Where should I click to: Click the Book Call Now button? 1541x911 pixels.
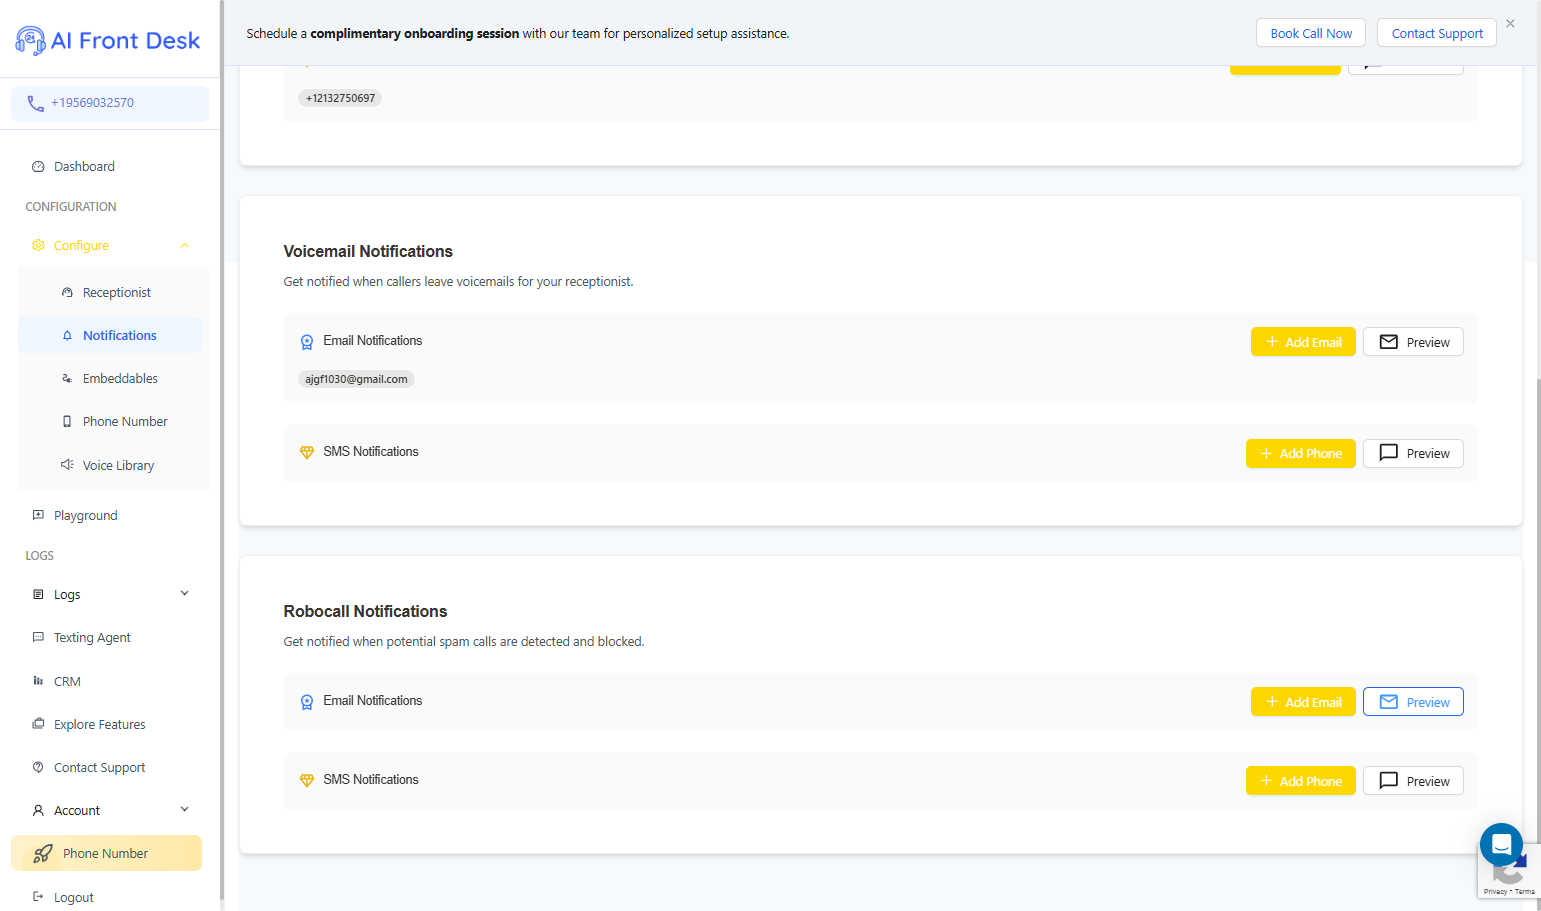click(1311, 33)
